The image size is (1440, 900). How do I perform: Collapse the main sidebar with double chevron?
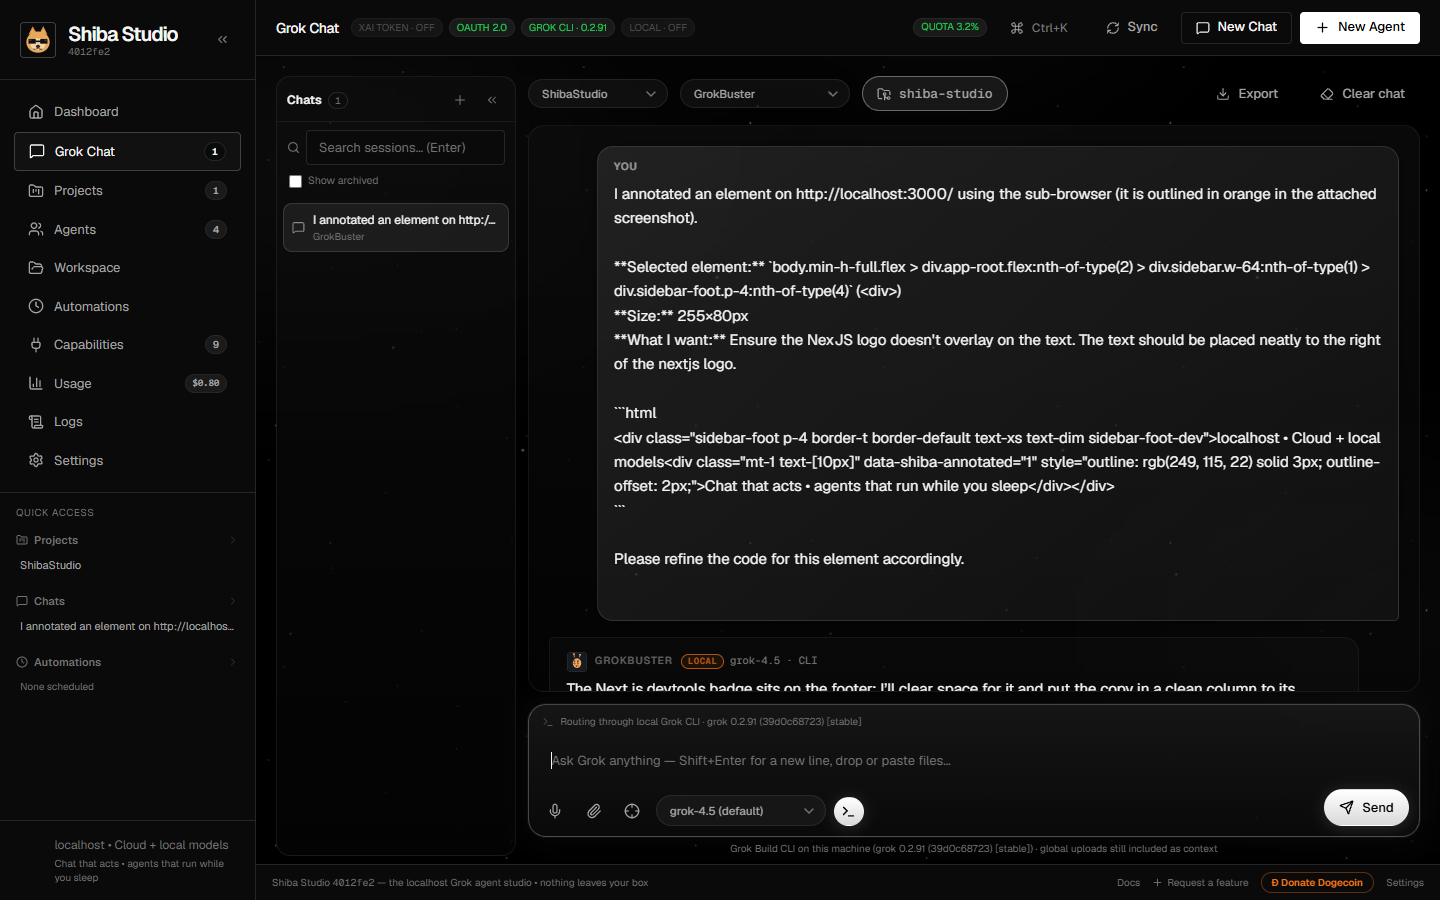click(x=223, y=40)
